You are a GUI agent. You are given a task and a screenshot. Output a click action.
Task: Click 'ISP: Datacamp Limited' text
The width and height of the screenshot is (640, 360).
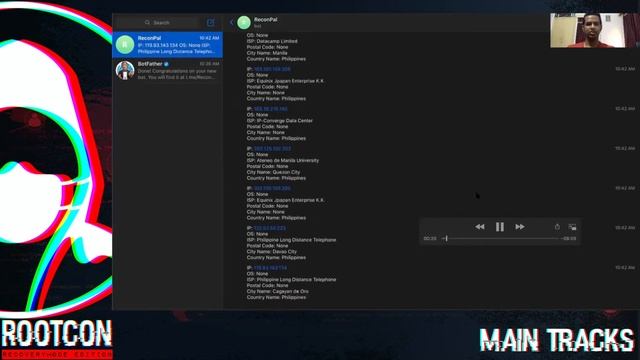(272, 41)
